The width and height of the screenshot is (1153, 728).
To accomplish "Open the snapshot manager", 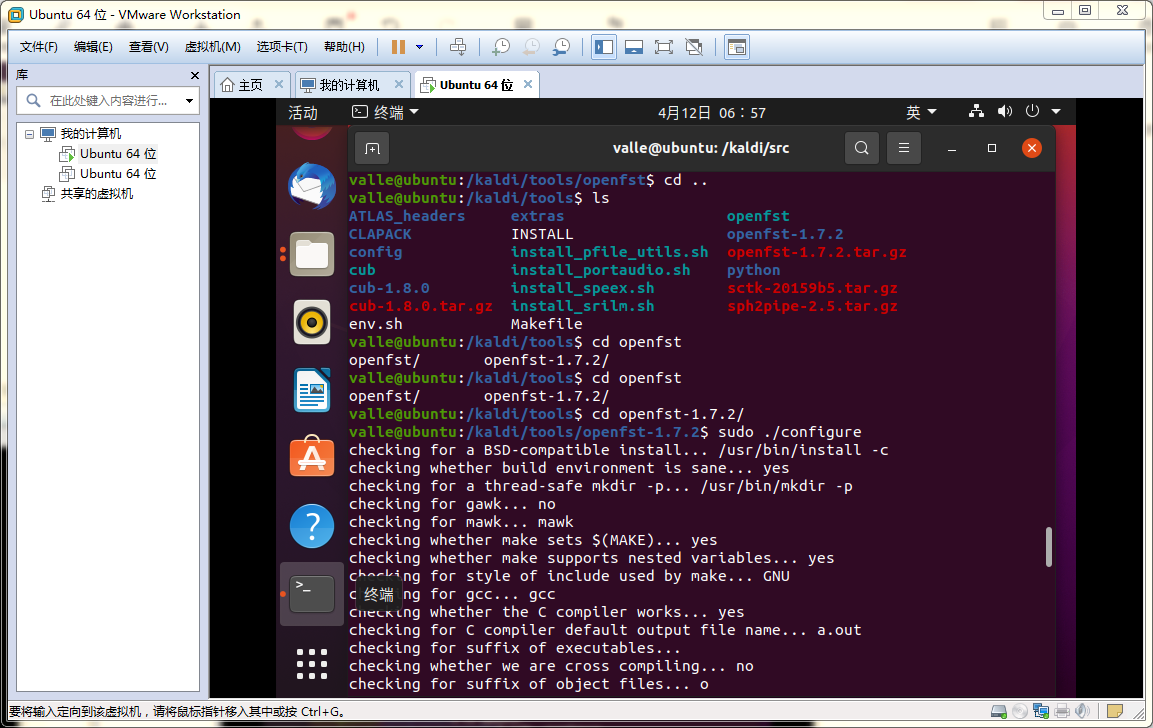I will click(x=561, y=47).
